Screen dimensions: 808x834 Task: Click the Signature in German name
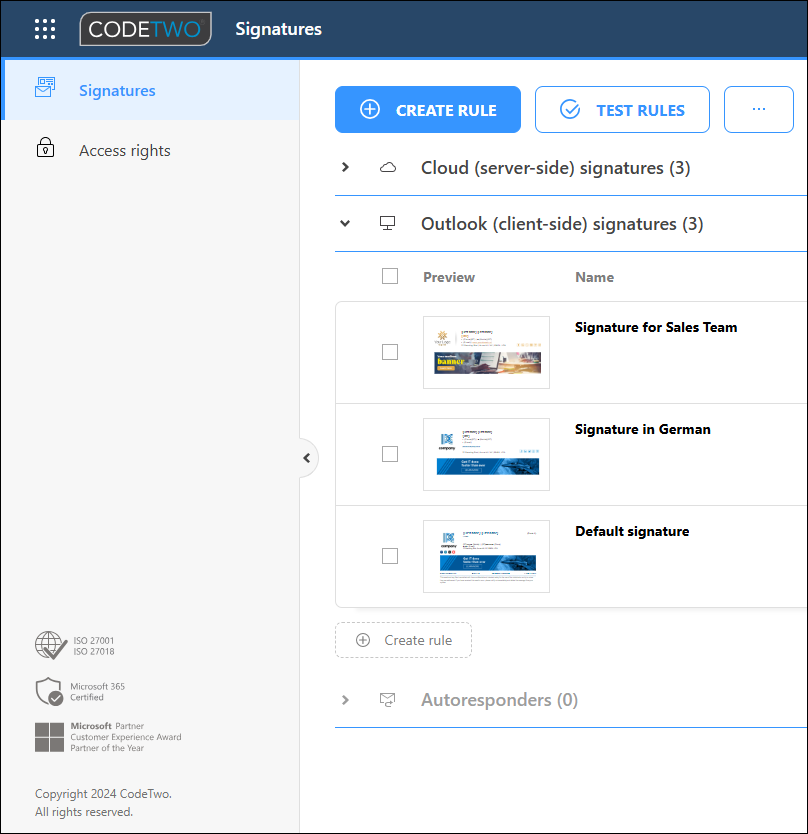pos(643,429)
